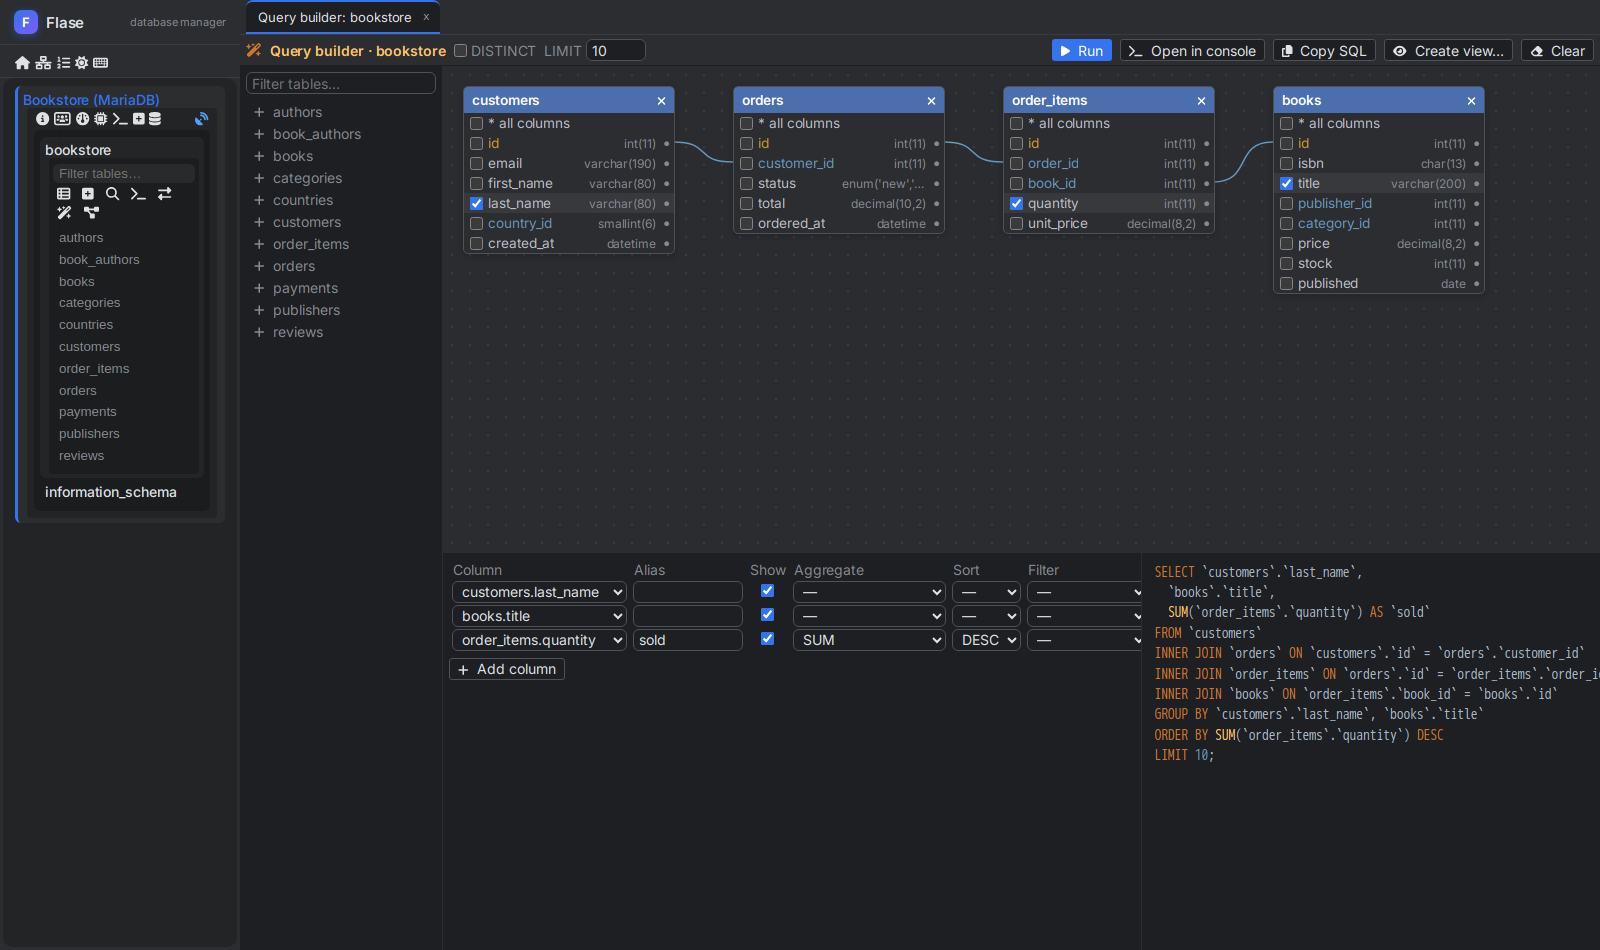Focus the query builder Filter tables field
The image size is (1600, 950).
(341, 84)
